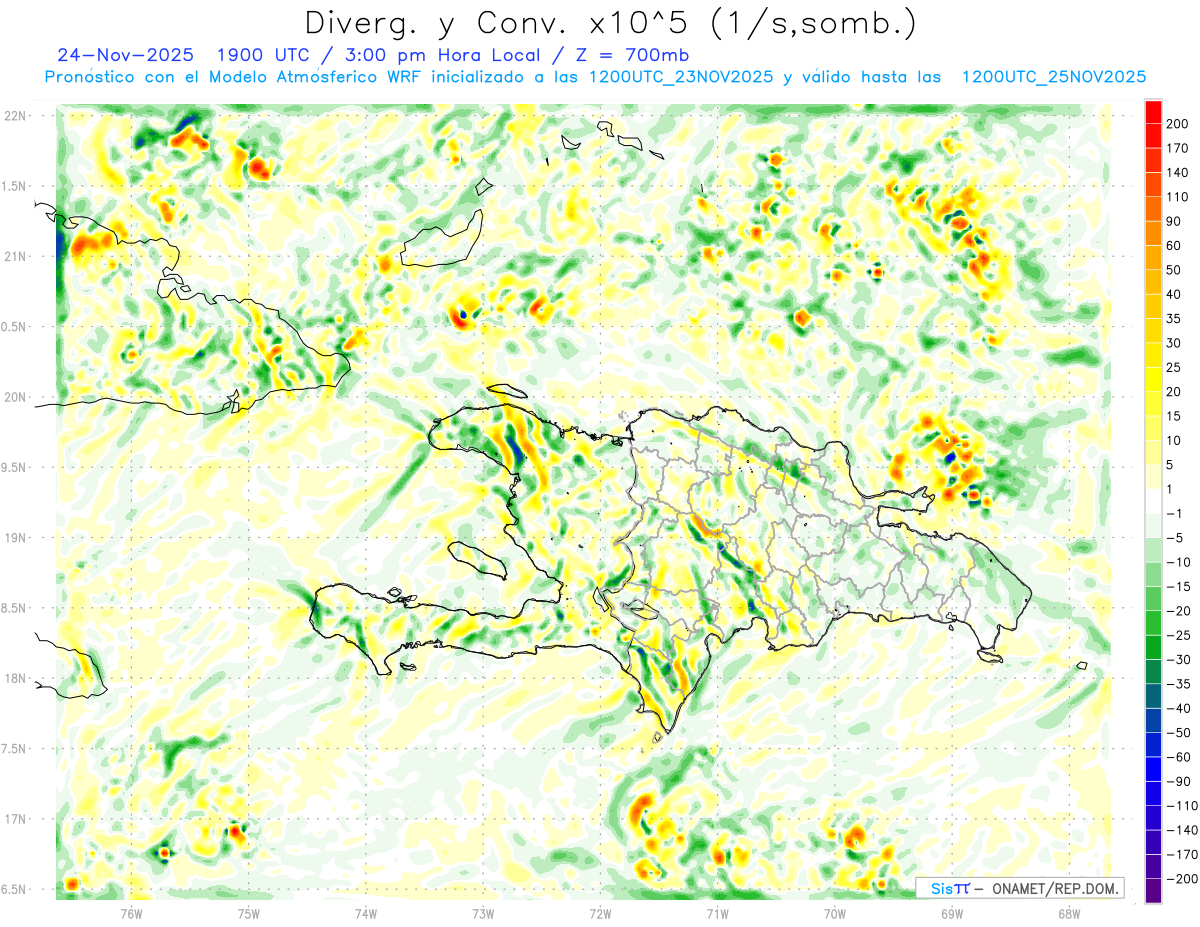Click the dark purple bottom colorbar segment
1200x927 pixels.
tap(1153, 891)
